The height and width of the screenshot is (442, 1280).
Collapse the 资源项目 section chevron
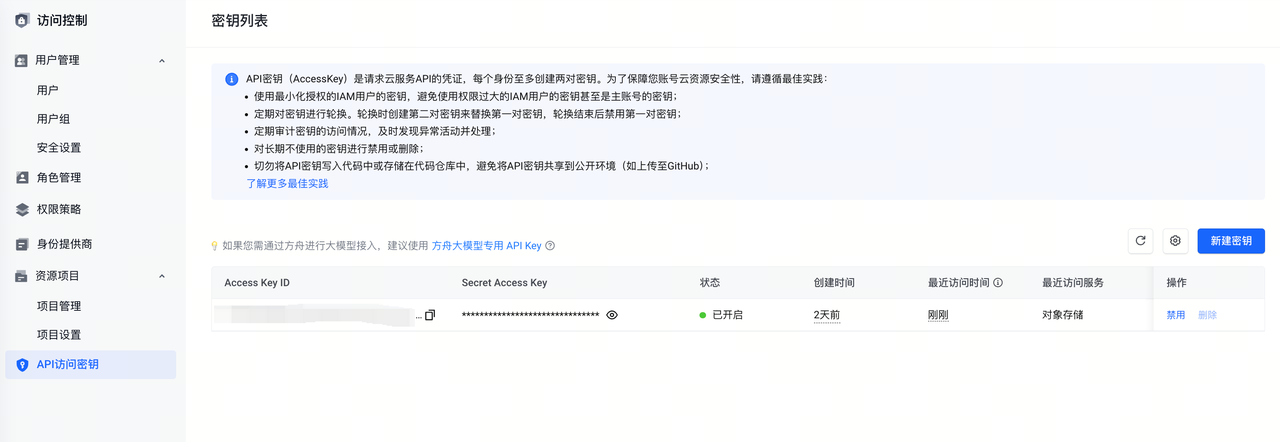pos(162,276)
